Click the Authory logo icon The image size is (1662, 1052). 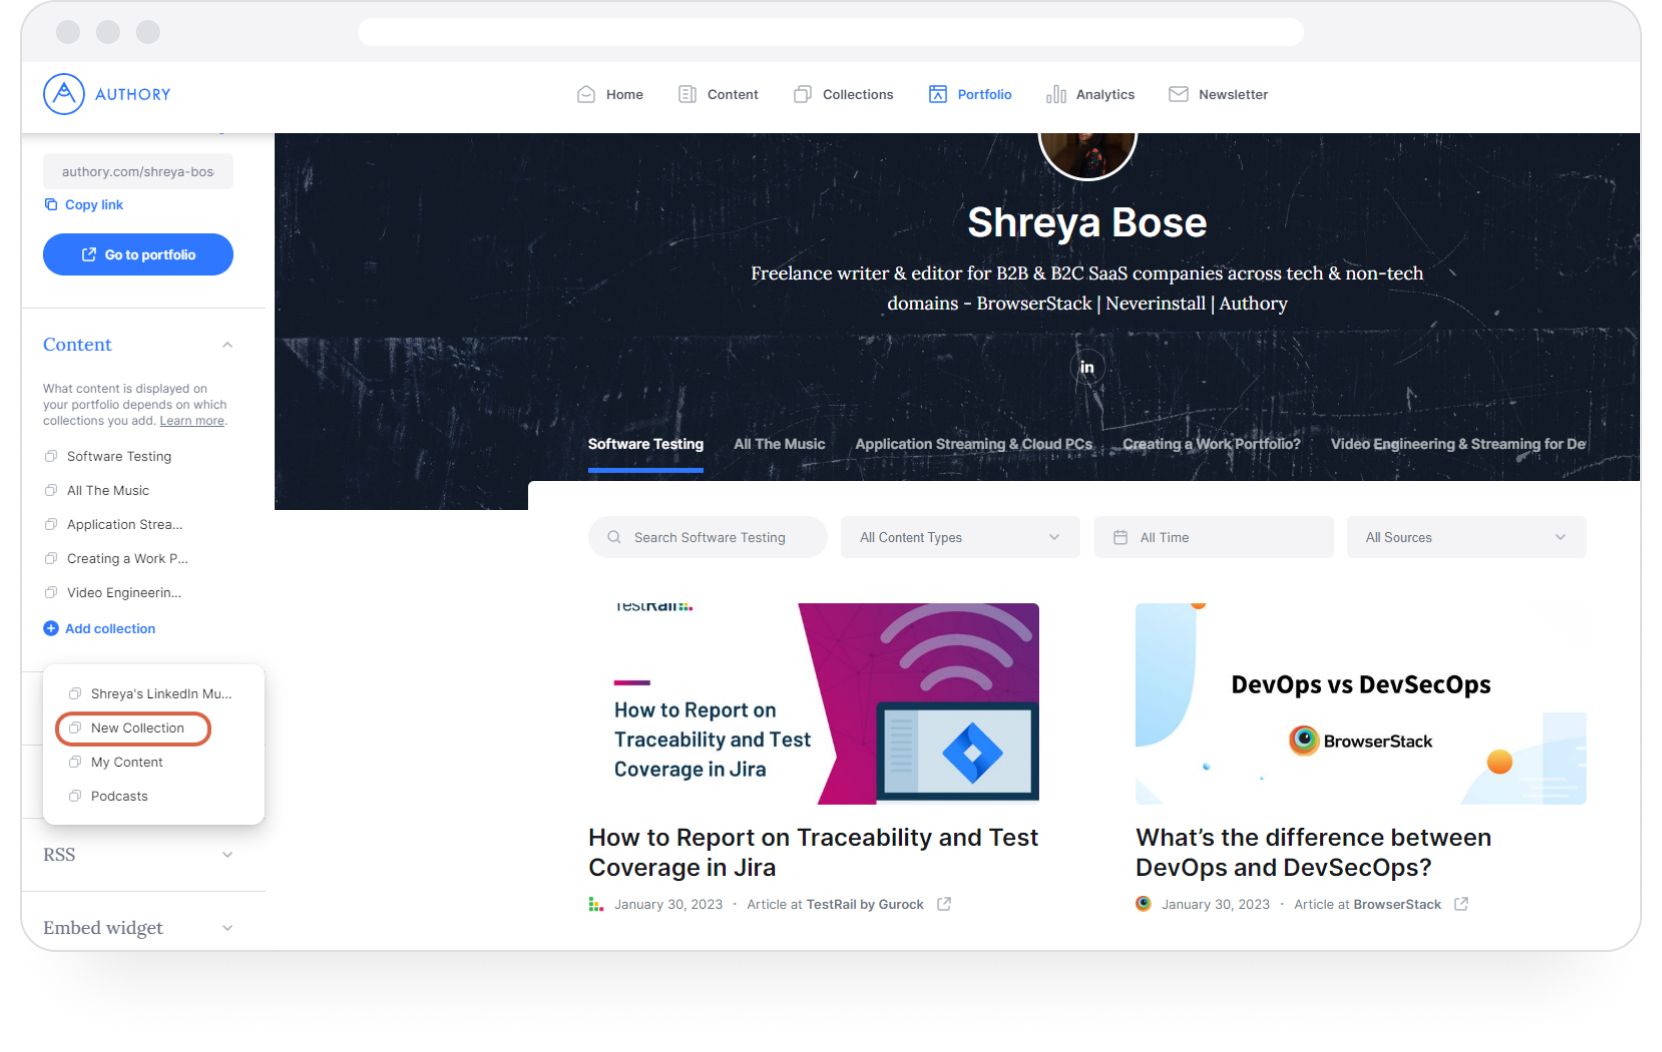(64, 94)
